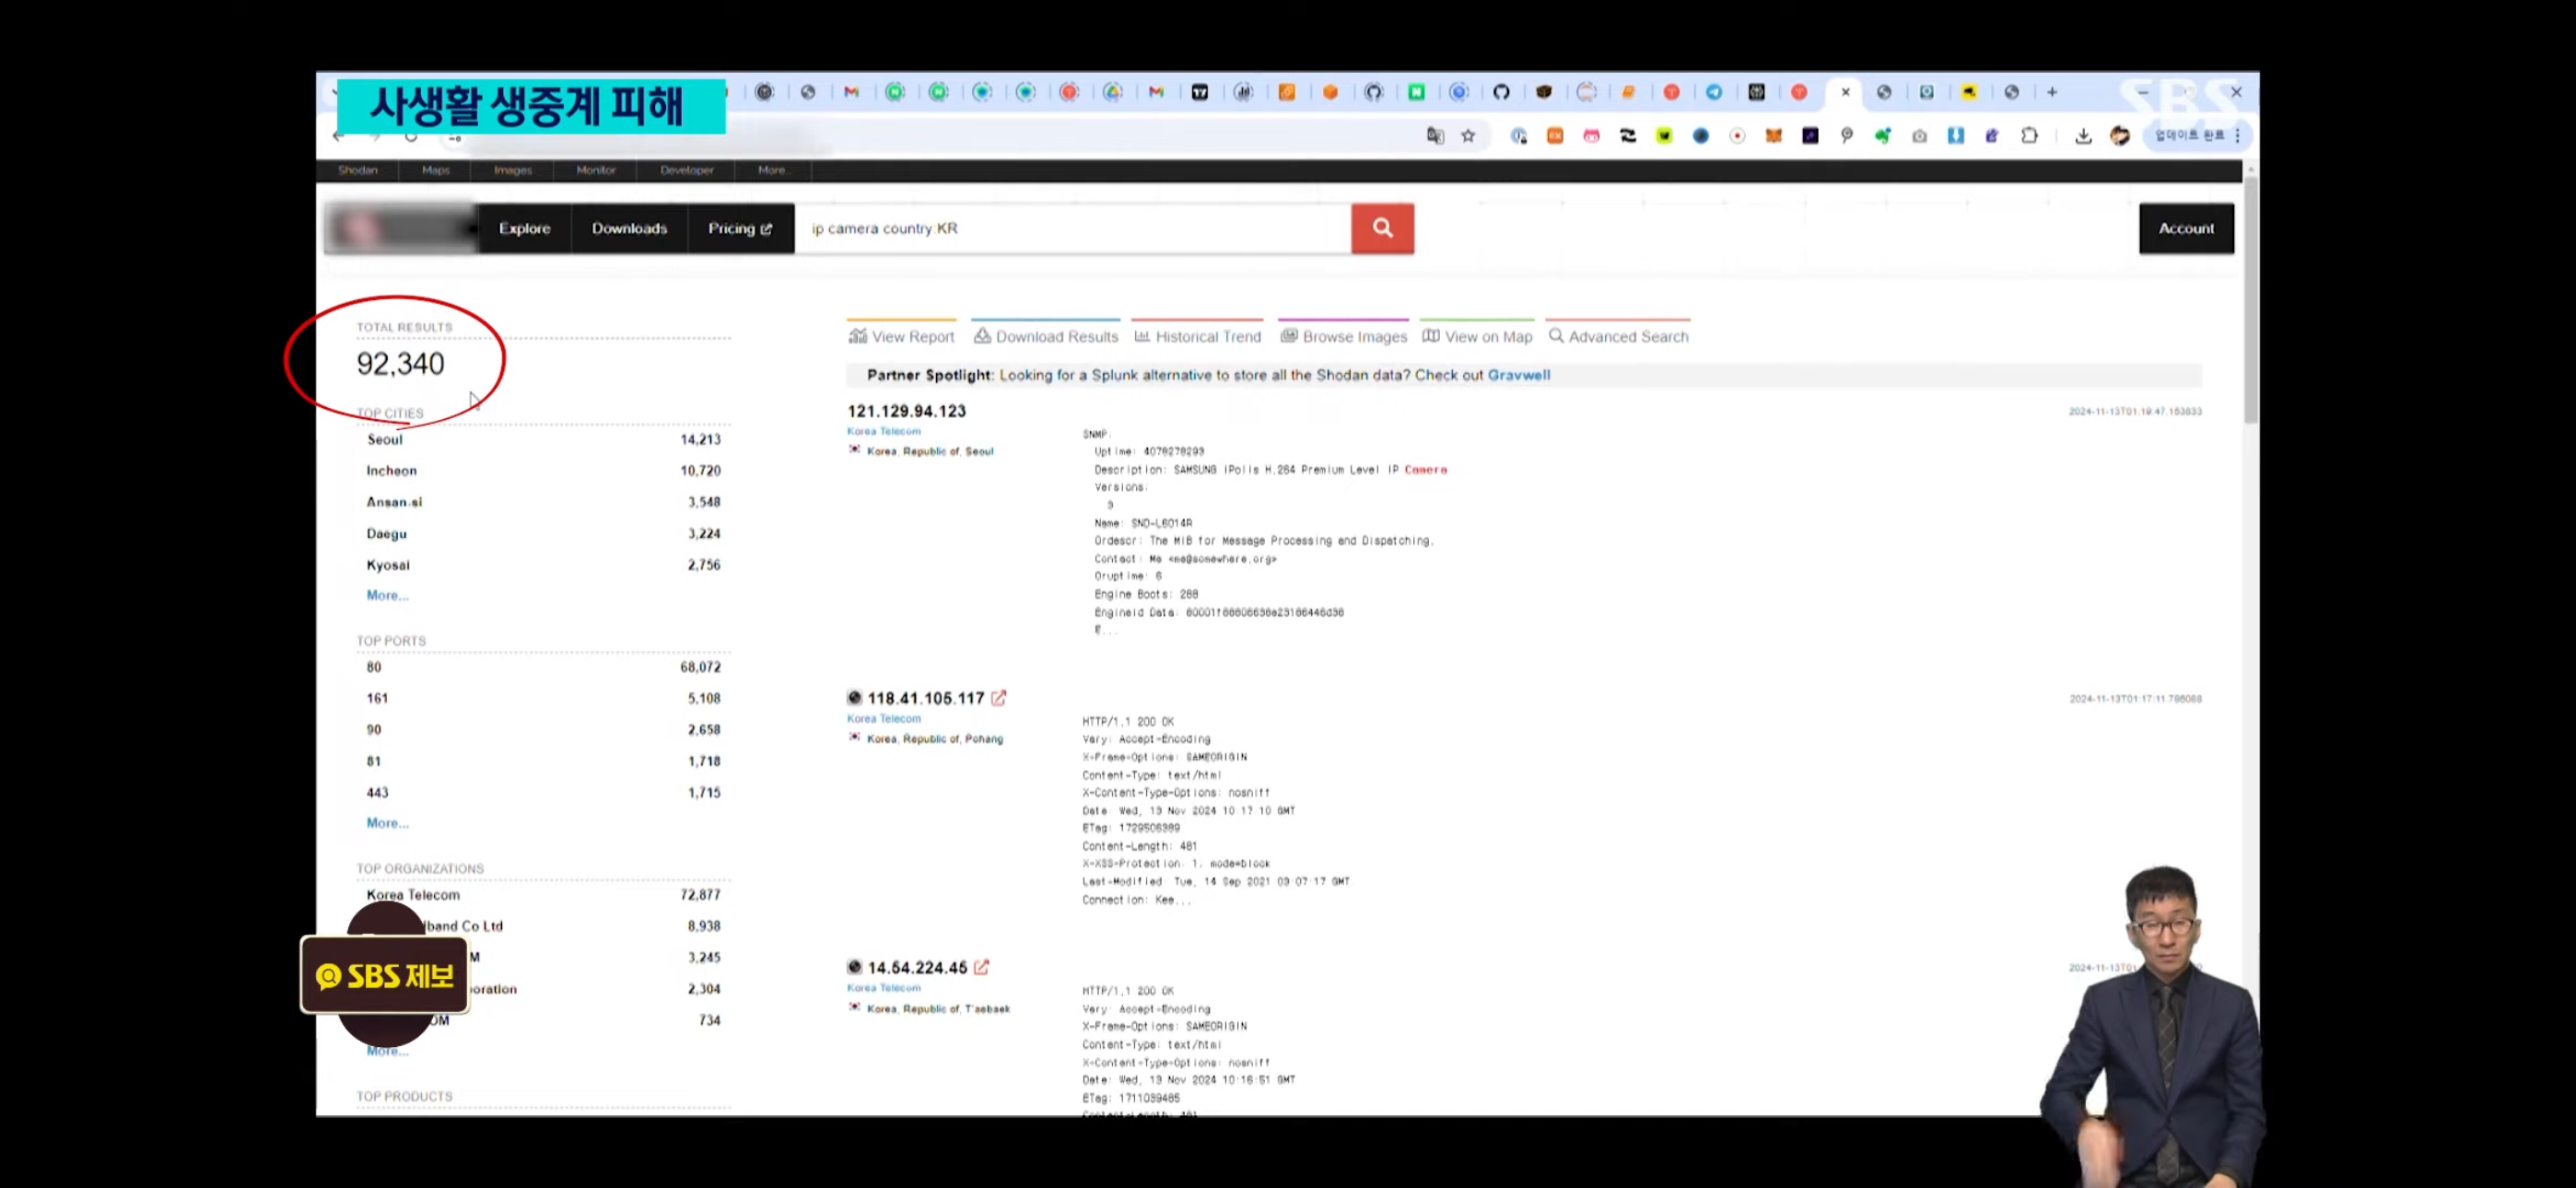Click the red search magnifier button
The image size is (2576, 1188).
[x=1382, y=228]
